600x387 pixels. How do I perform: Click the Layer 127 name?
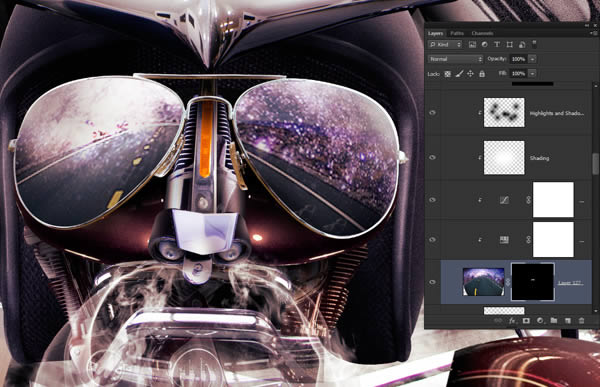coord(571,283)
